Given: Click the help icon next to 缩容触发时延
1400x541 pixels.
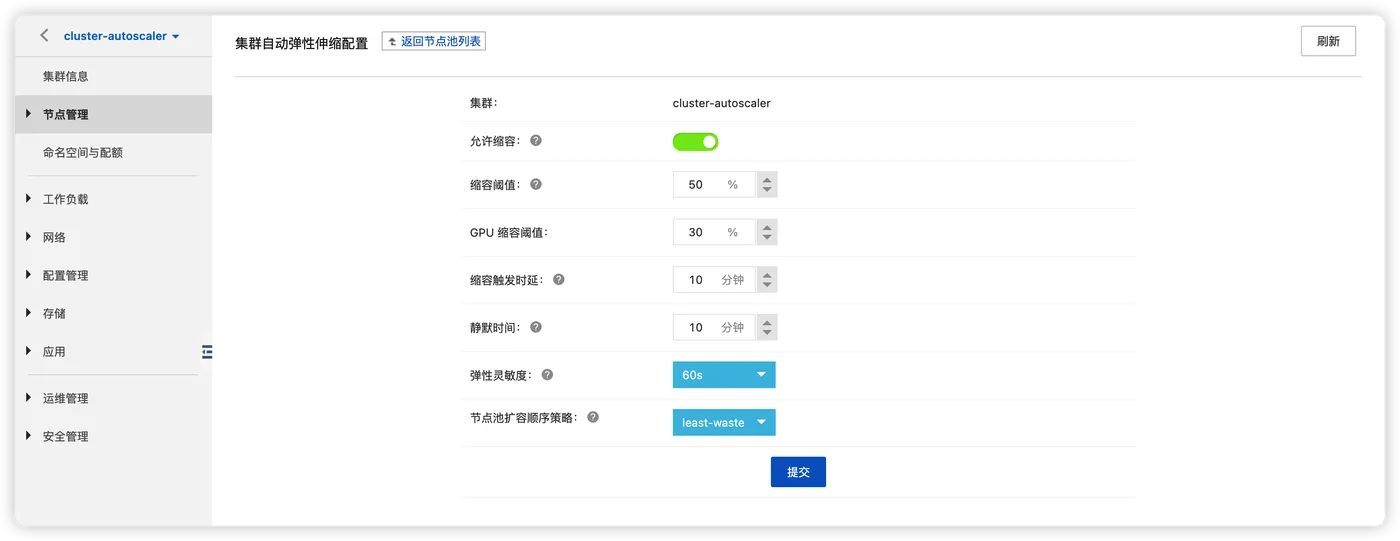Looking at the screenshot, I should 559,279.
